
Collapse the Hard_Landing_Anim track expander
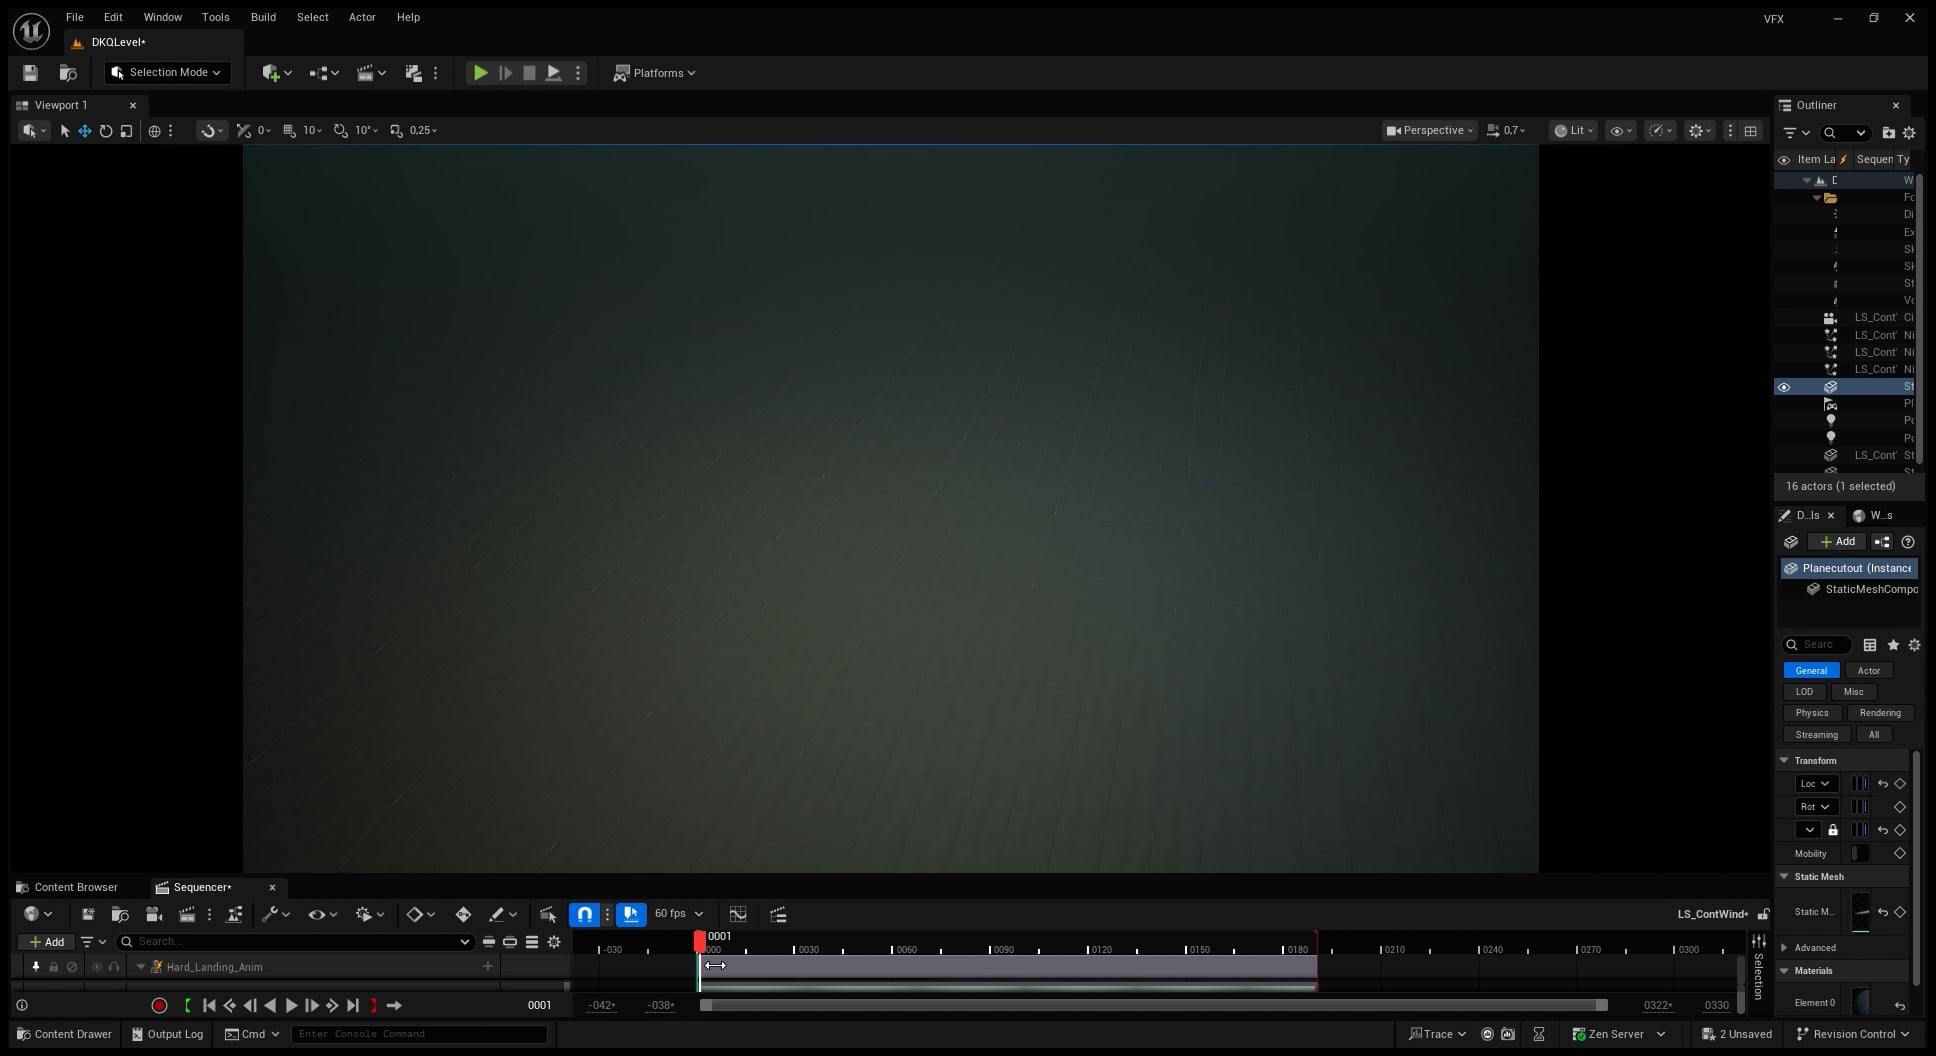coord(140,967)
